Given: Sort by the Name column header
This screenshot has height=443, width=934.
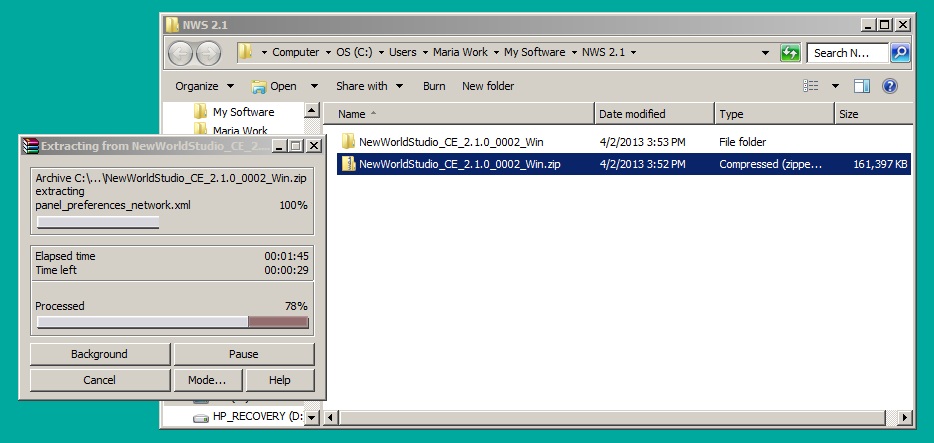Looking at the screenshot, I should (458, 114).
